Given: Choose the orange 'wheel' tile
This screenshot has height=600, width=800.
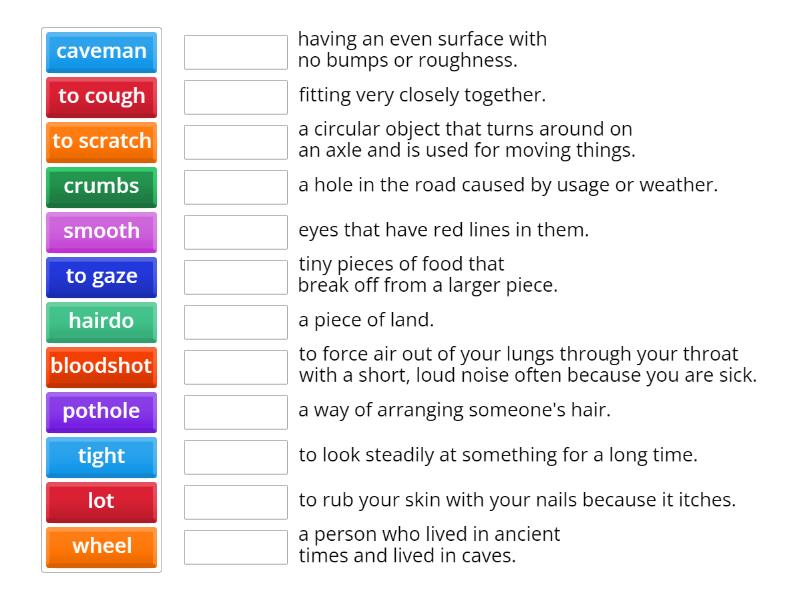Looking at the screenshot, I should coord(101,546).
